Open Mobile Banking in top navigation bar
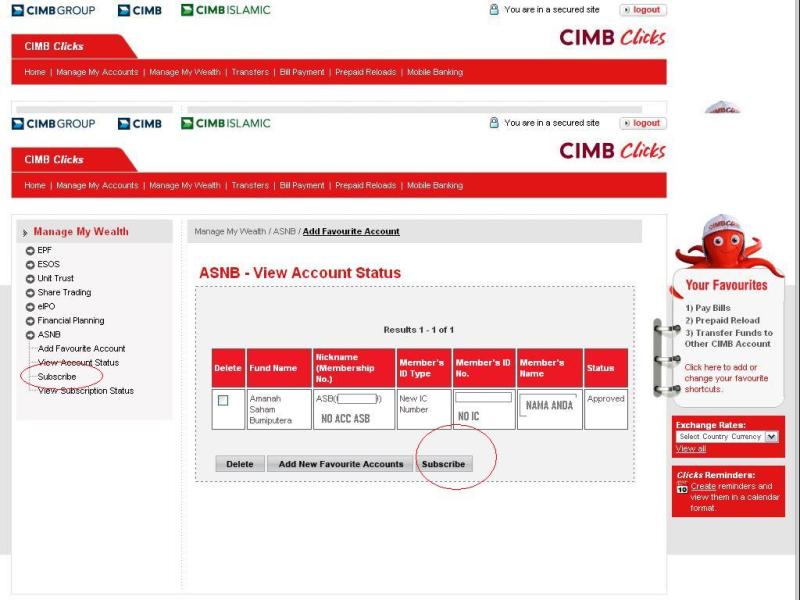 435,72
